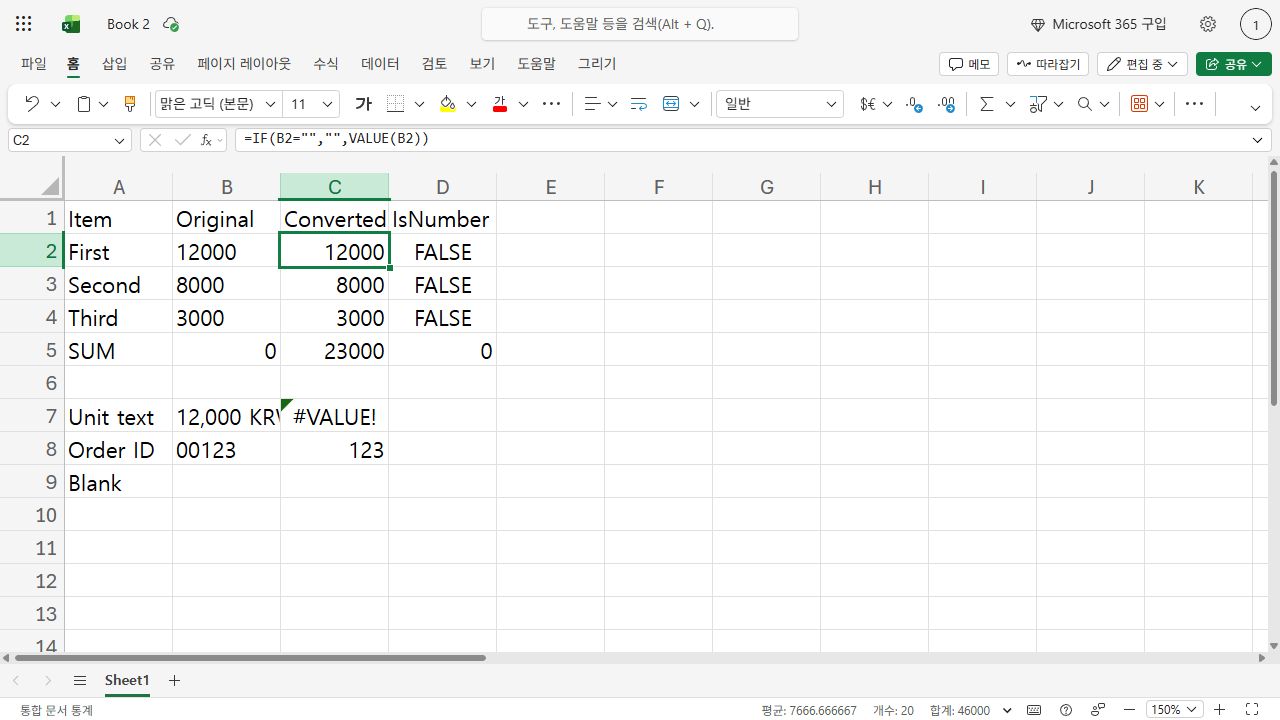The width and height of the screenshot is (1280, 720).
Task: Expand the Name Box dropdown
Action: point(120,141)
